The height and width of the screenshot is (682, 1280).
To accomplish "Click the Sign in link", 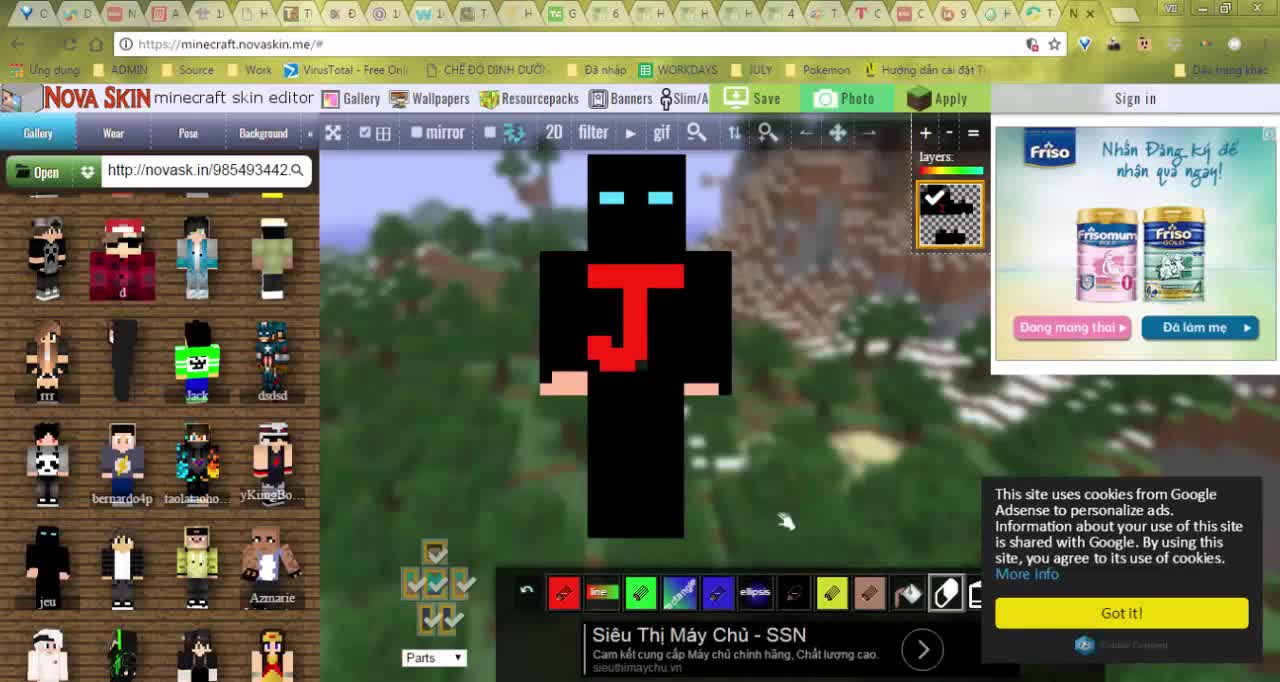I will [x=1135, y=98].
